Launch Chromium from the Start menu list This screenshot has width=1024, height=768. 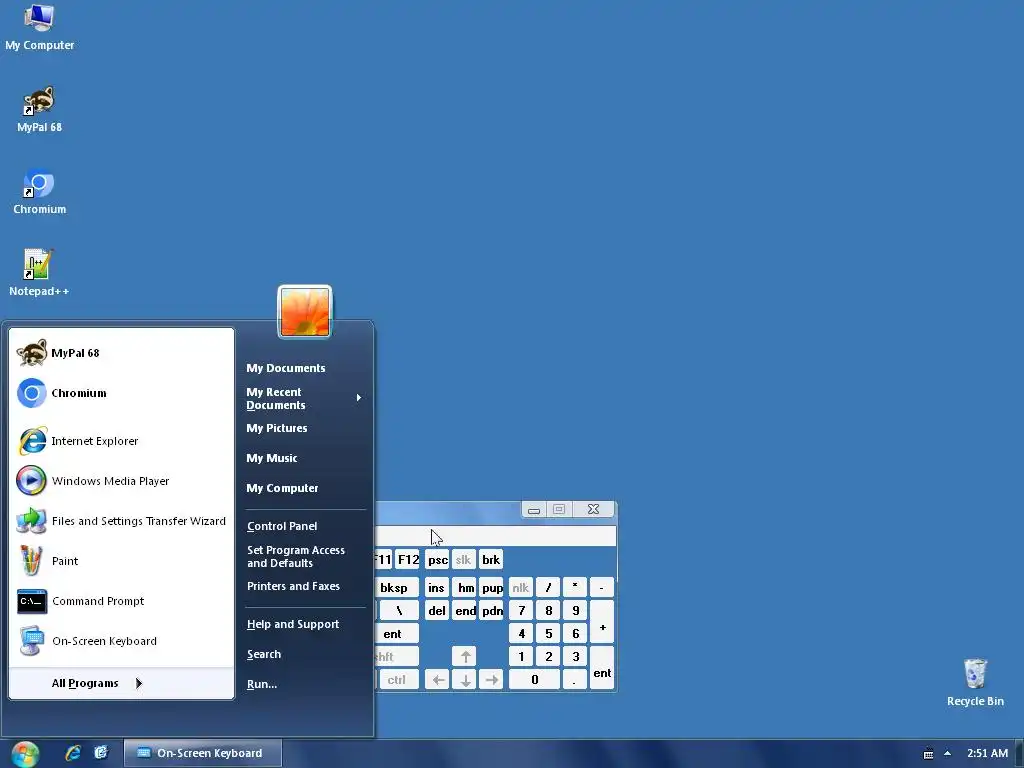[x=122, y=393]
